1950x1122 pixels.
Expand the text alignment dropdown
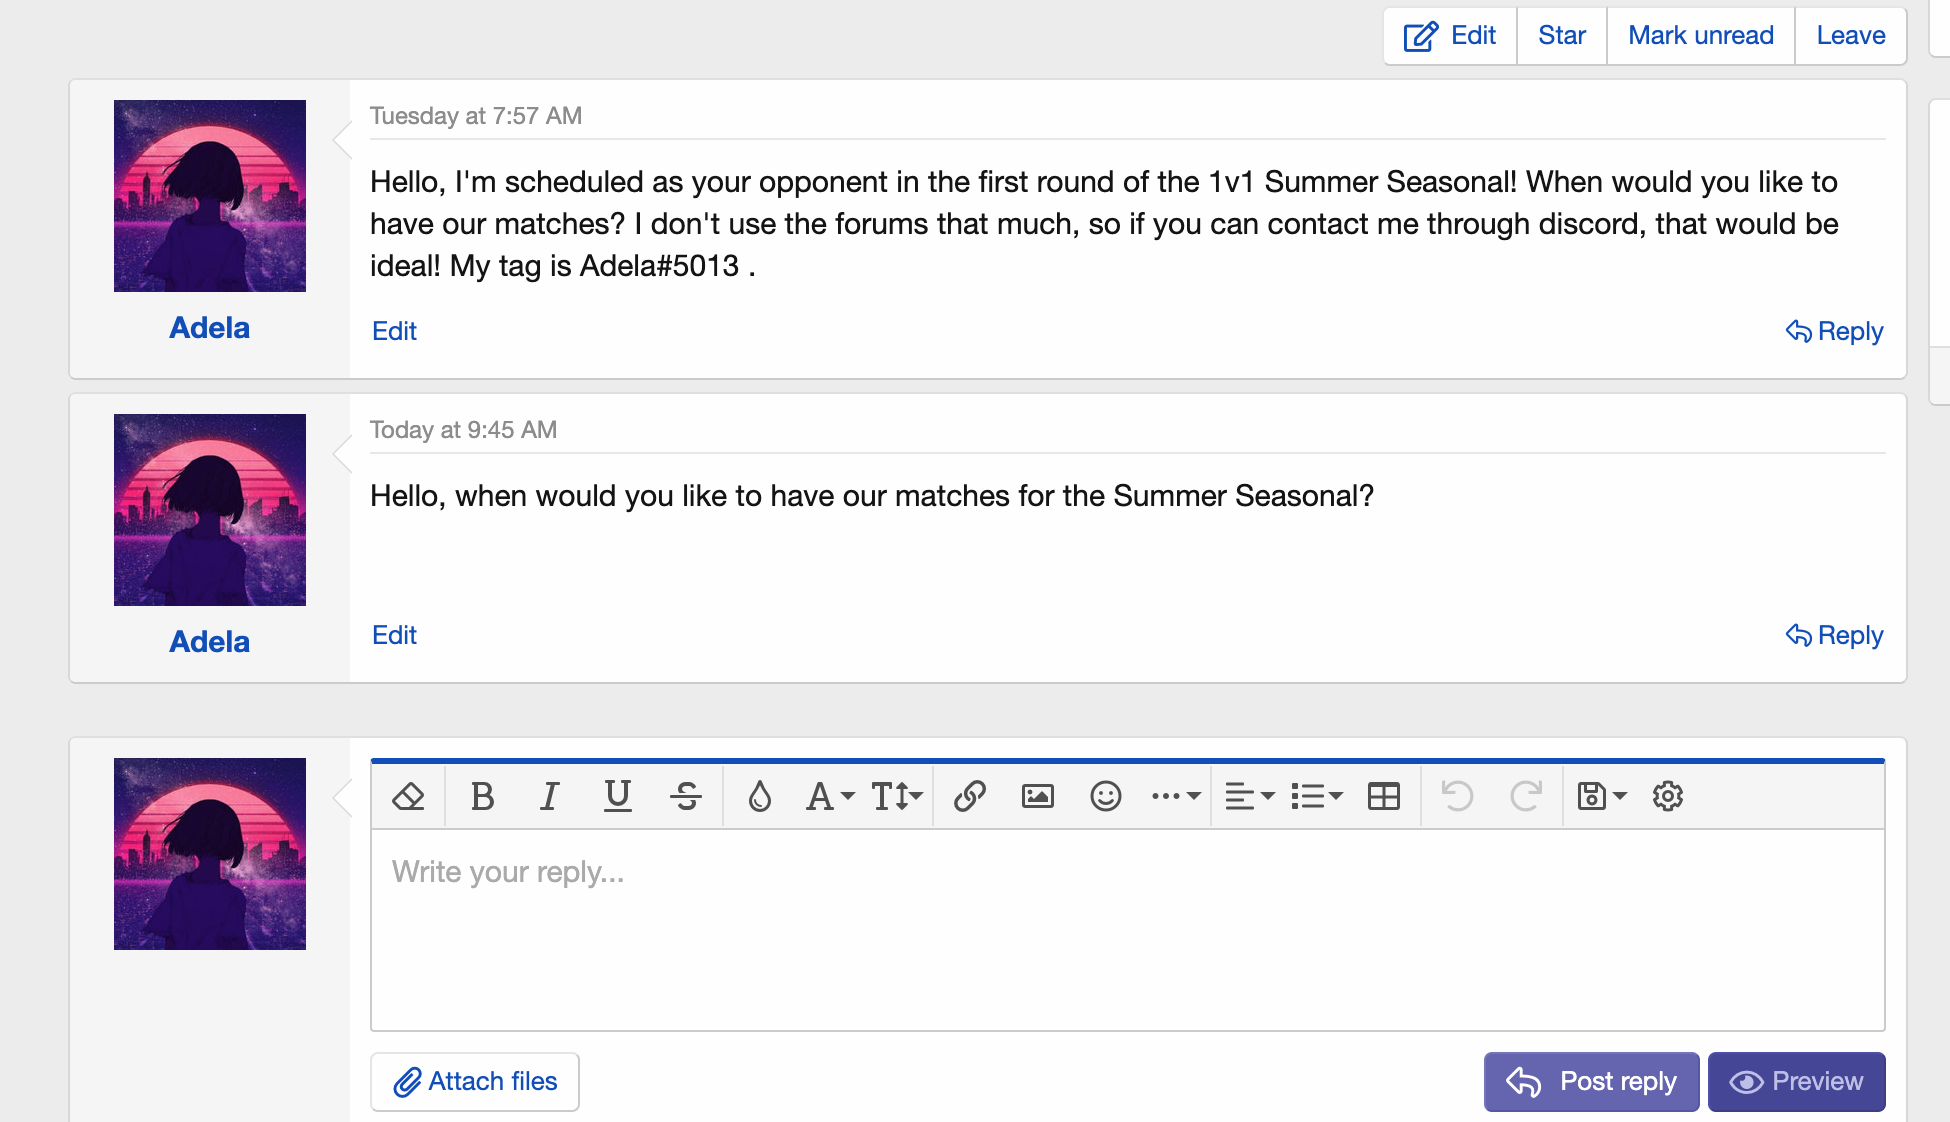coord(1249,797)
